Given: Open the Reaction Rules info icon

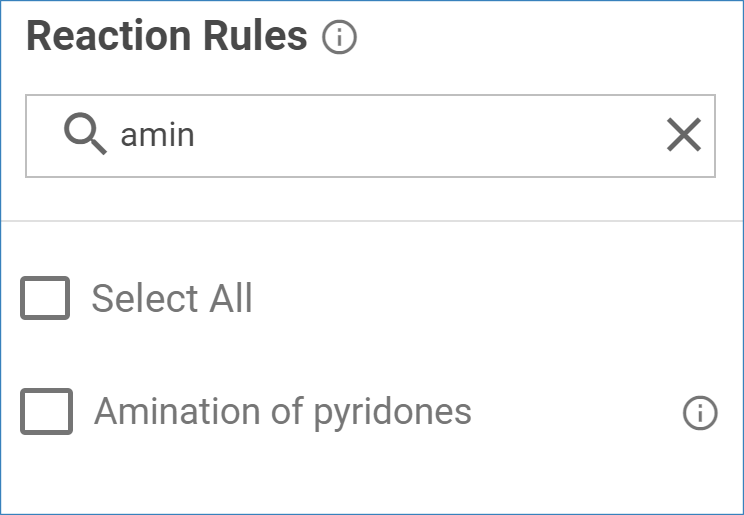Looking at the screenshot, I should pos(340,38).
